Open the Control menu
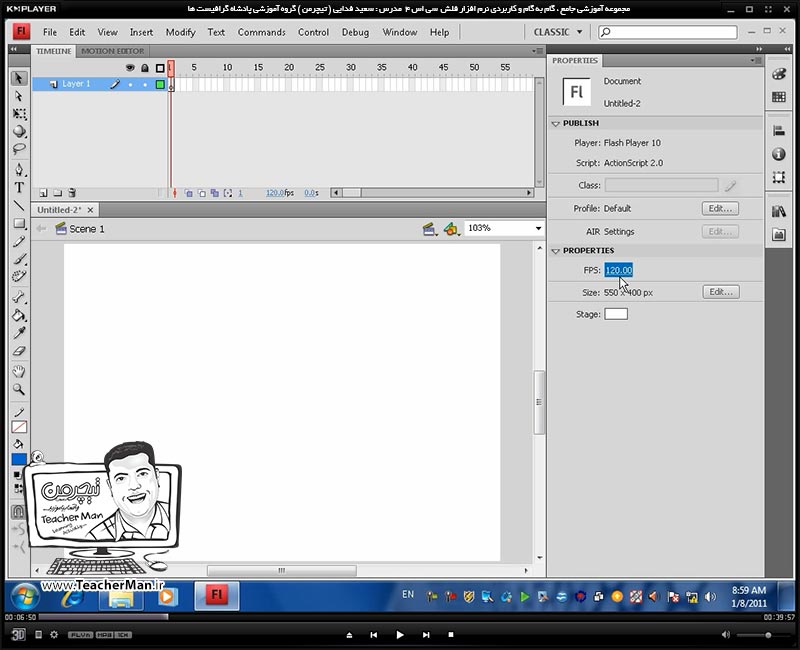 click(313, 32)
